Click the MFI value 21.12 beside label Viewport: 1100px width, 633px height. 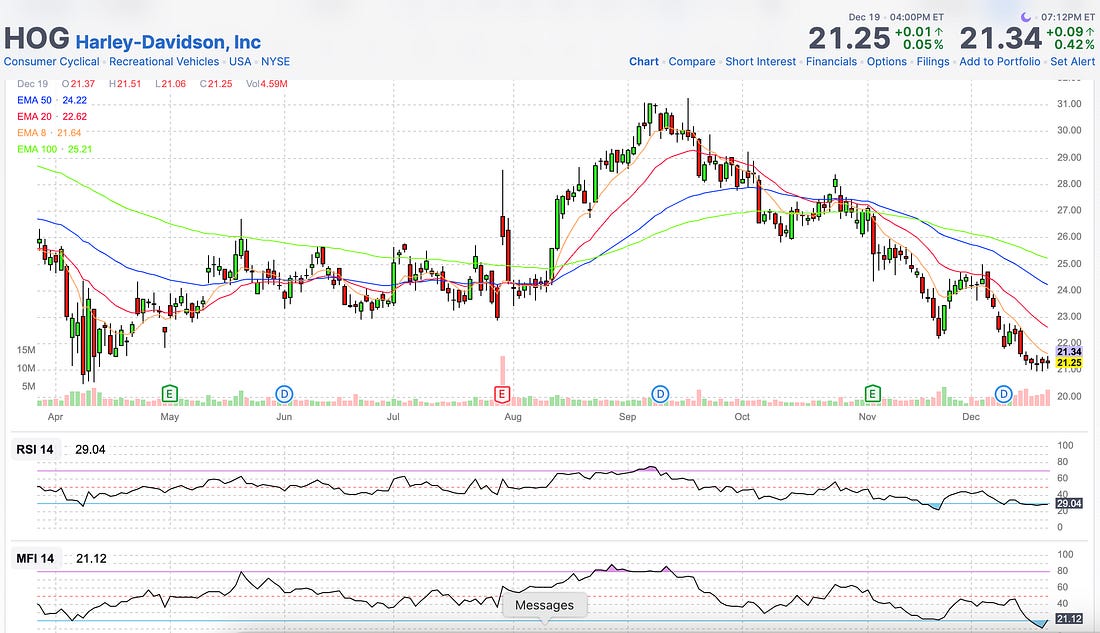point(91,559)
